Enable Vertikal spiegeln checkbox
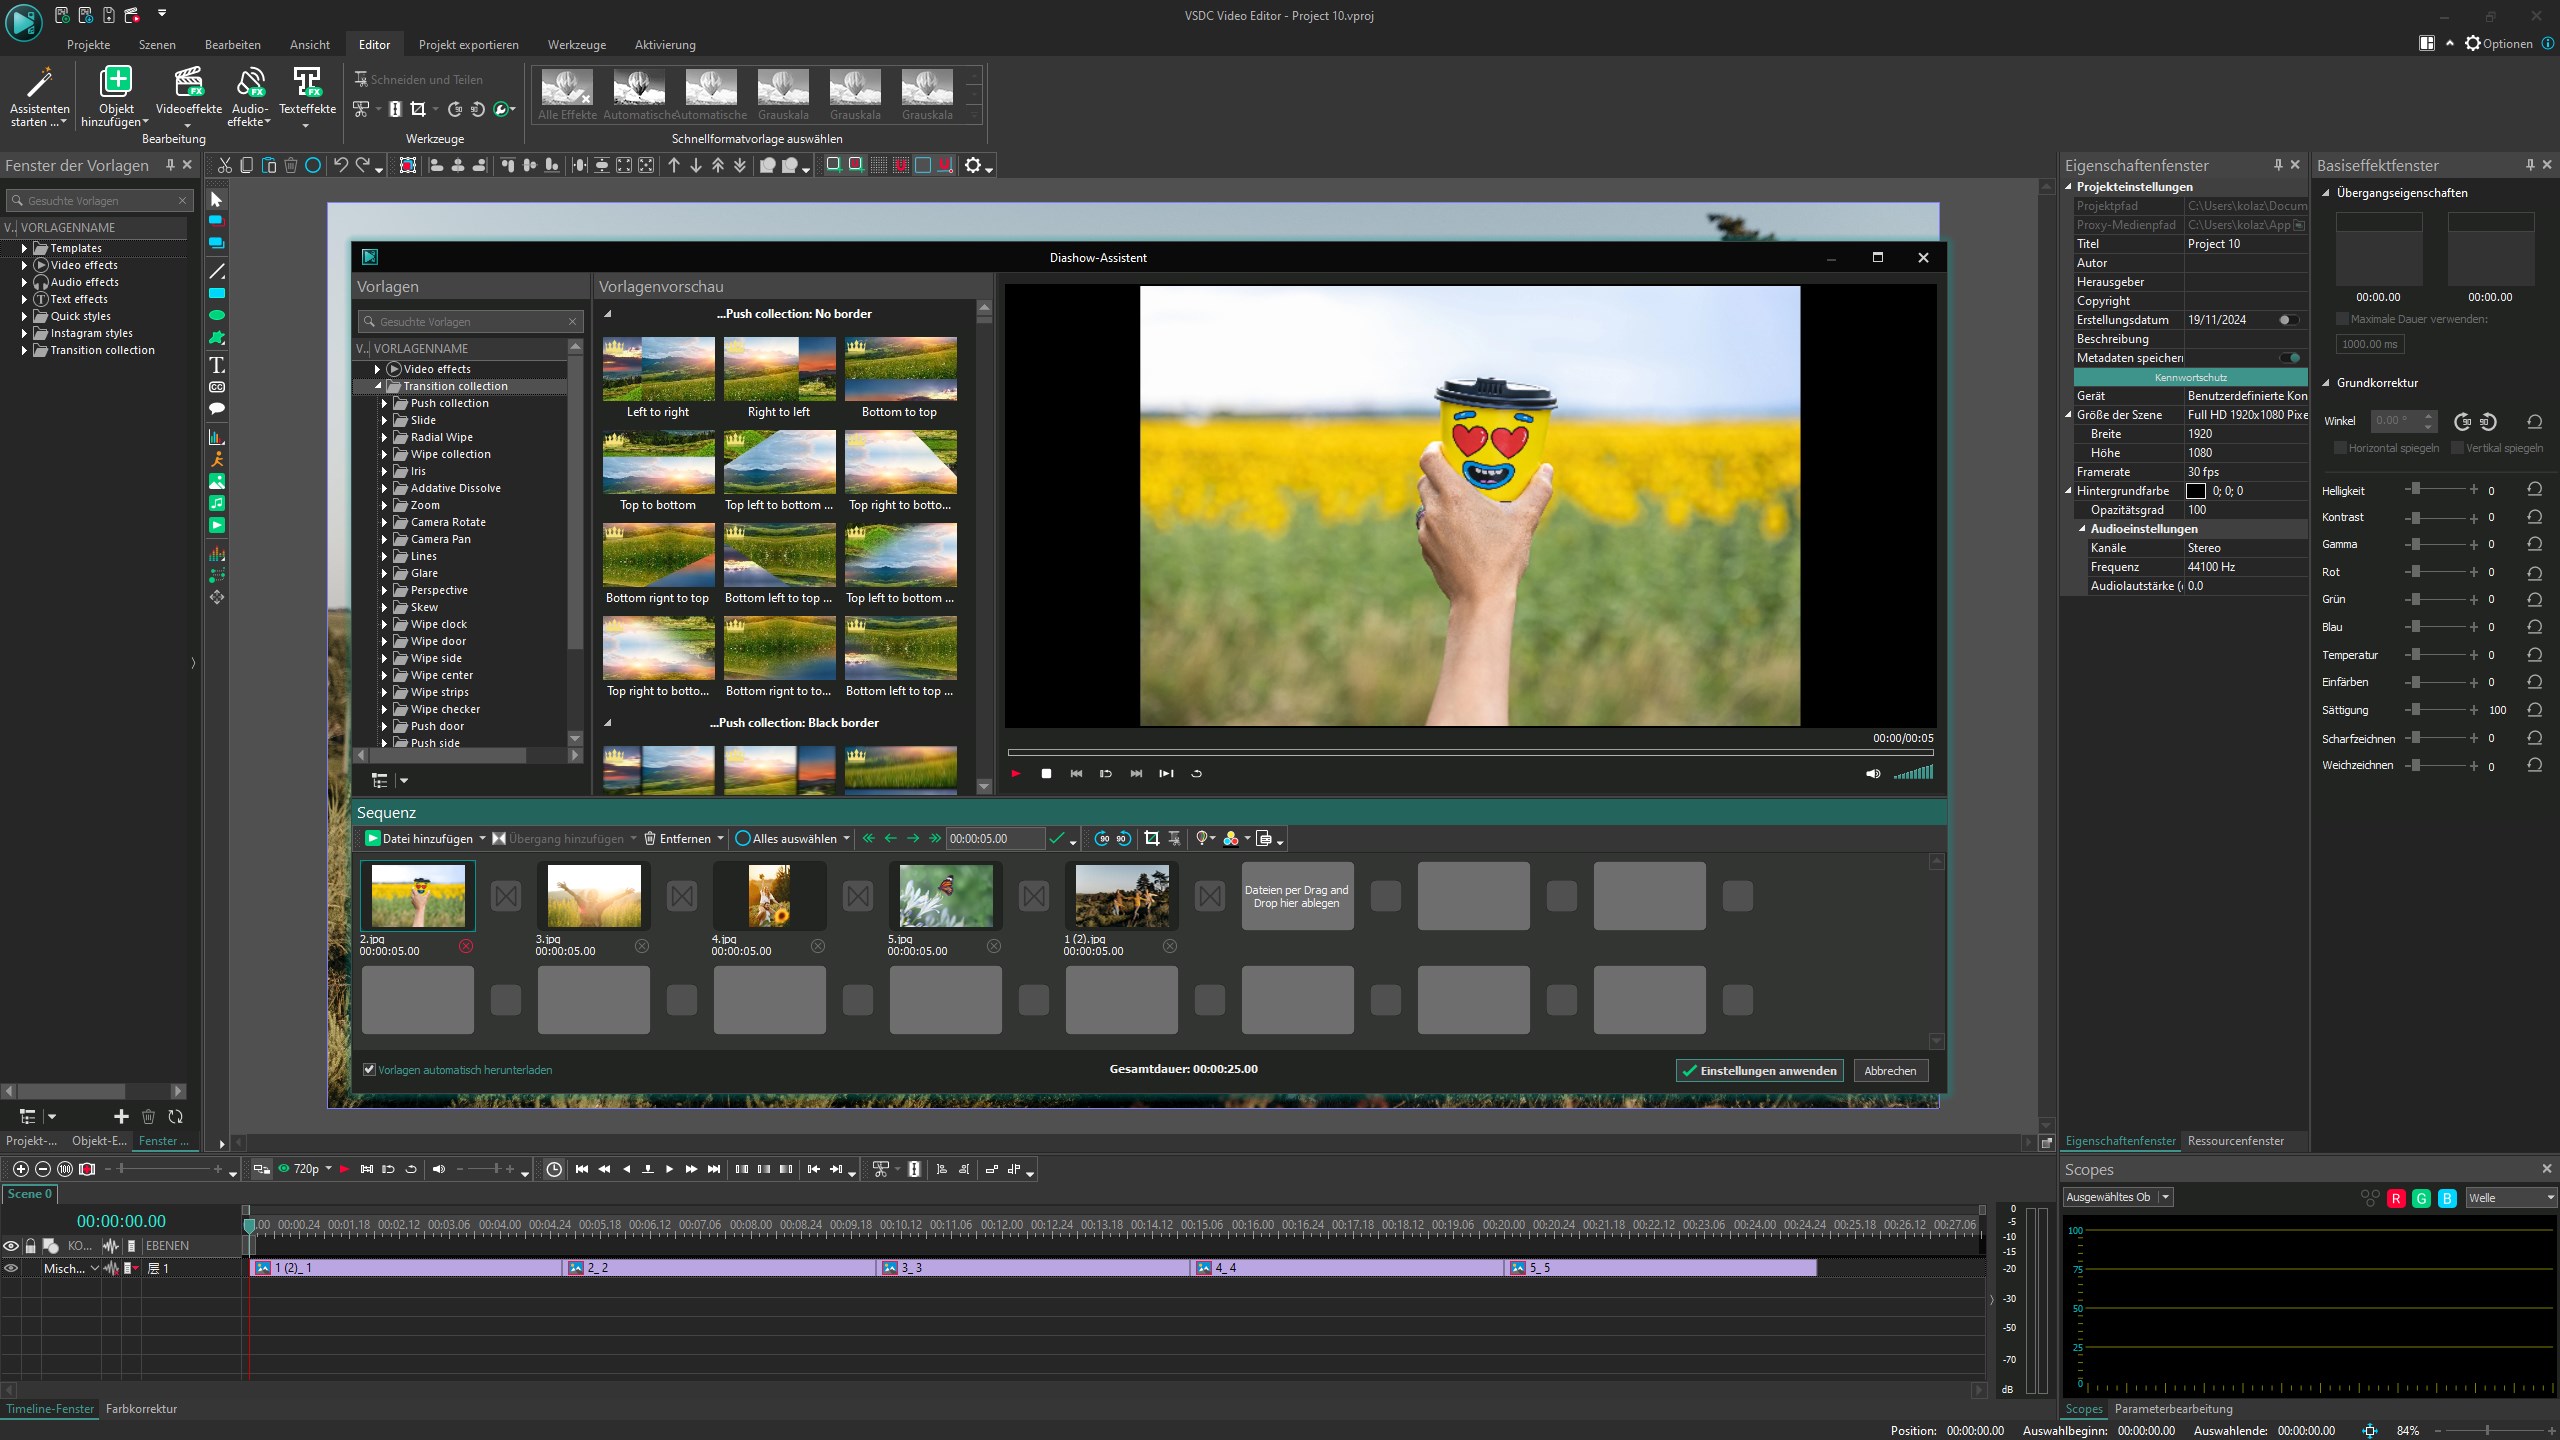 coord(2457,448)
